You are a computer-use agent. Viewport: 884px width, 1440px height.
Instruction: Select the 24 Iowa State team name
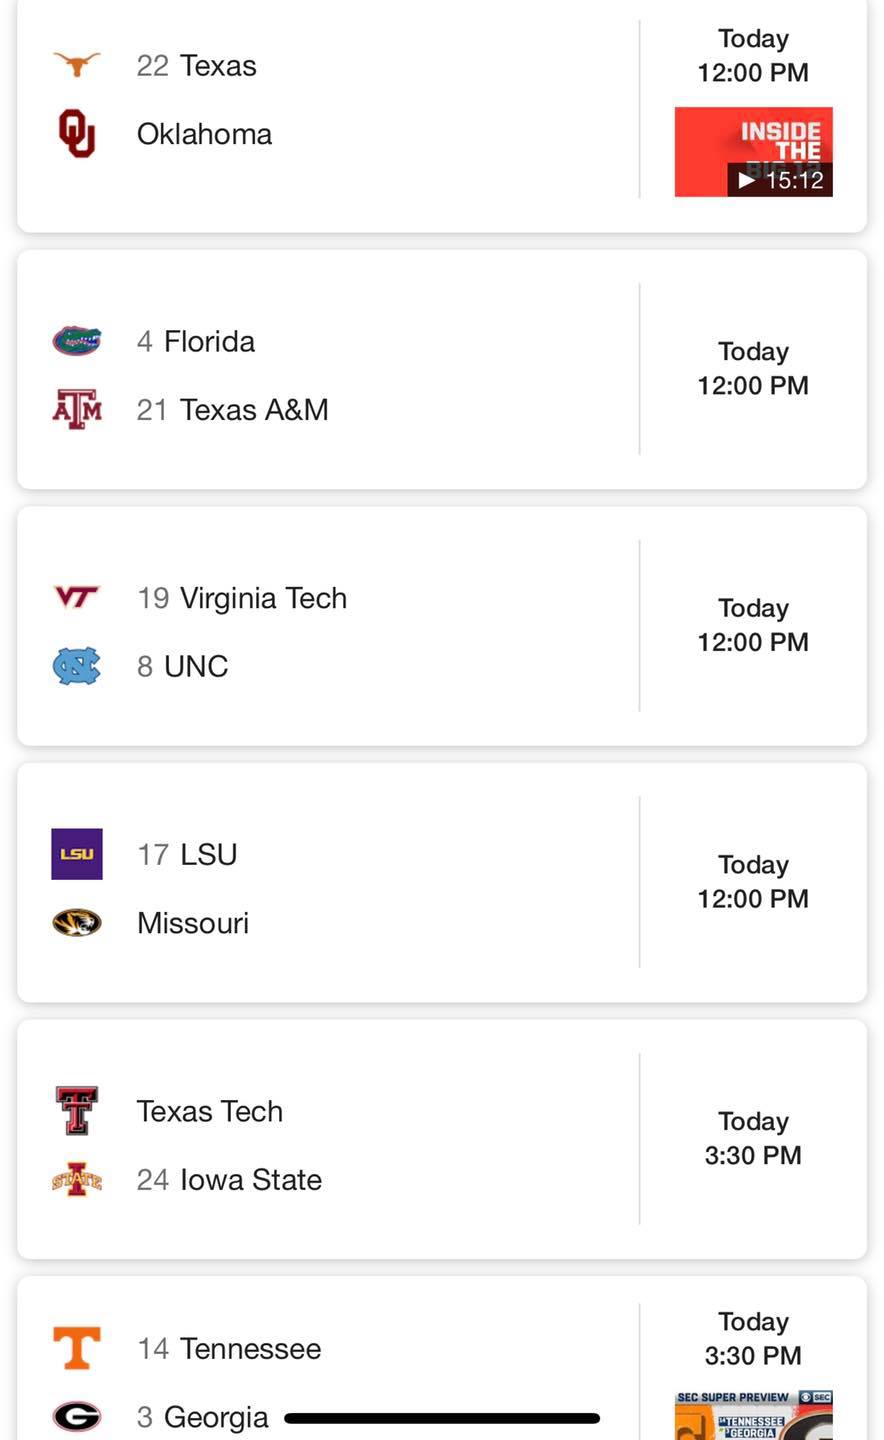[x=230, y=1180]
